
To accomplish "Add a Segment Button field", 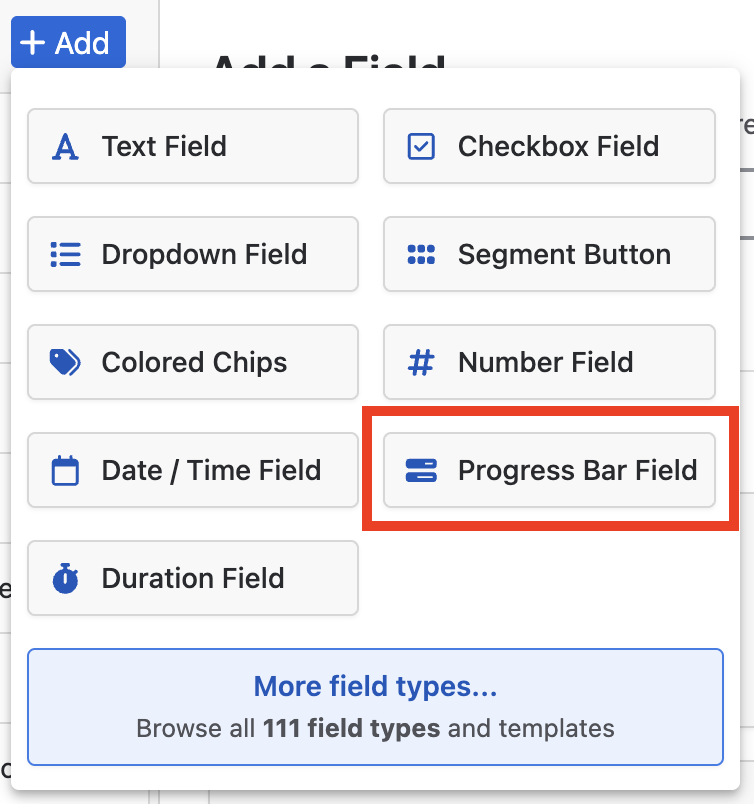I will click(549, 254).
